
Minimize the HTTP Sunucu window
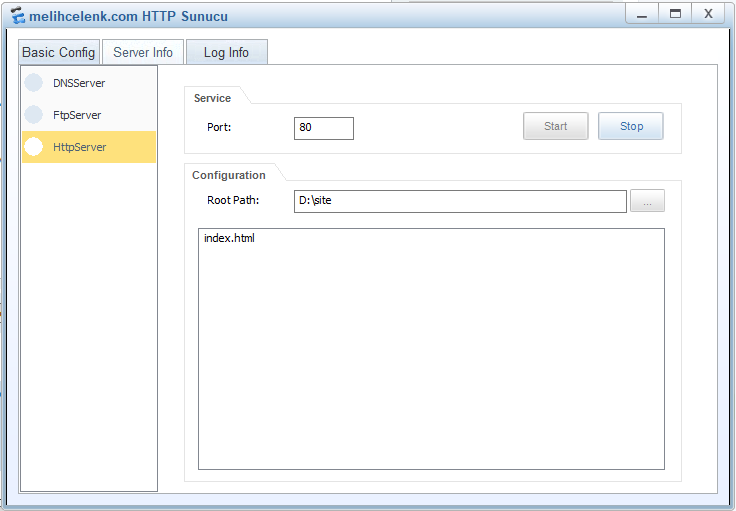(x=643, y=14)
